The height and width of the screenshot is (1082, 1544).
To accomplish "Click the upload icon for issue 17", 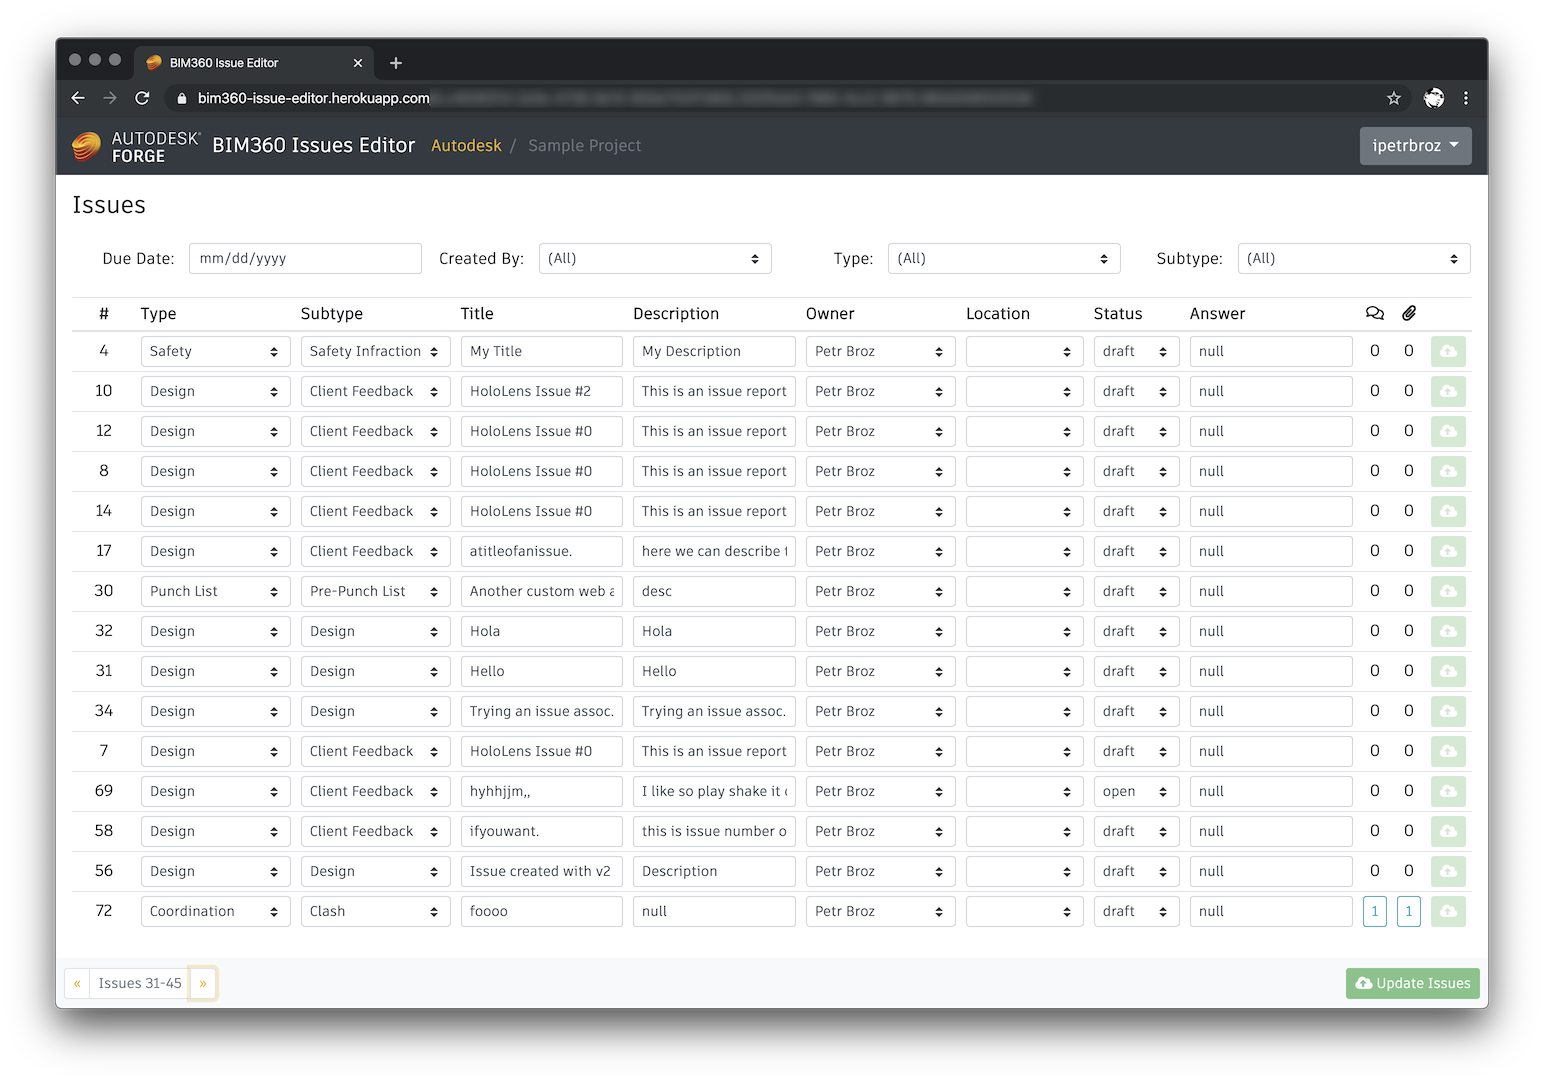I will tap(1448, 551).
